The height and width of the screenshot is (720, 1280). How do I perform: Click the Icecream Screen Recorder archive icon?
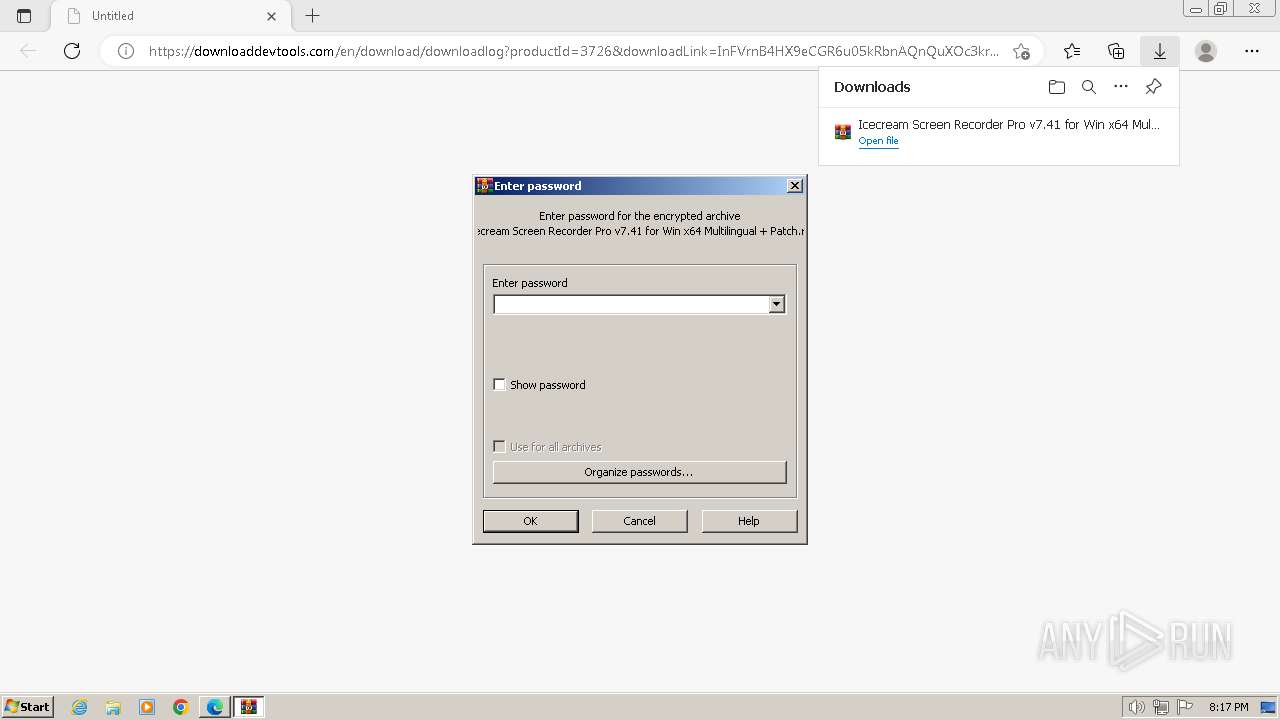843,132
